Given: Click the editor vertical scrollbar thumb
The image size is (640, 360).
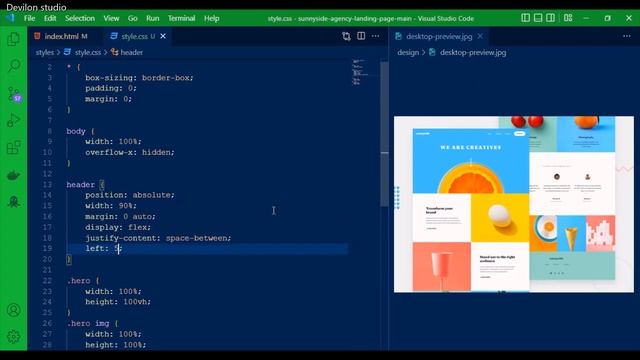Looking at the screenshot, I should (x=384, y=133).
